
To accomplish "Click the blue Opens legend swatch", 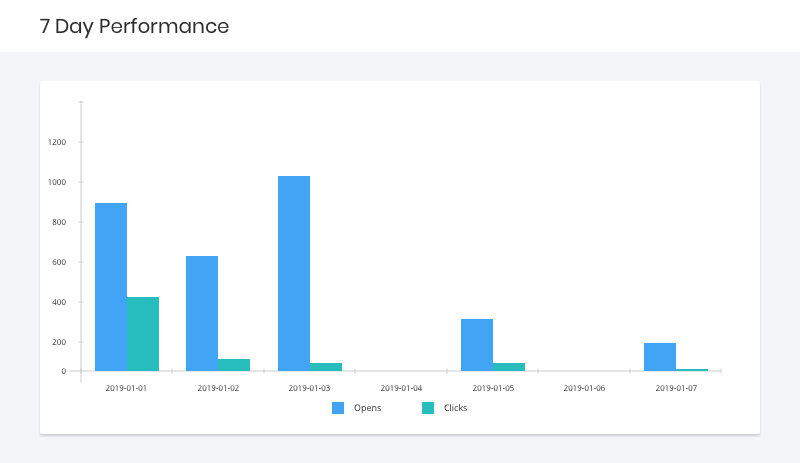I will click(338, 408).
